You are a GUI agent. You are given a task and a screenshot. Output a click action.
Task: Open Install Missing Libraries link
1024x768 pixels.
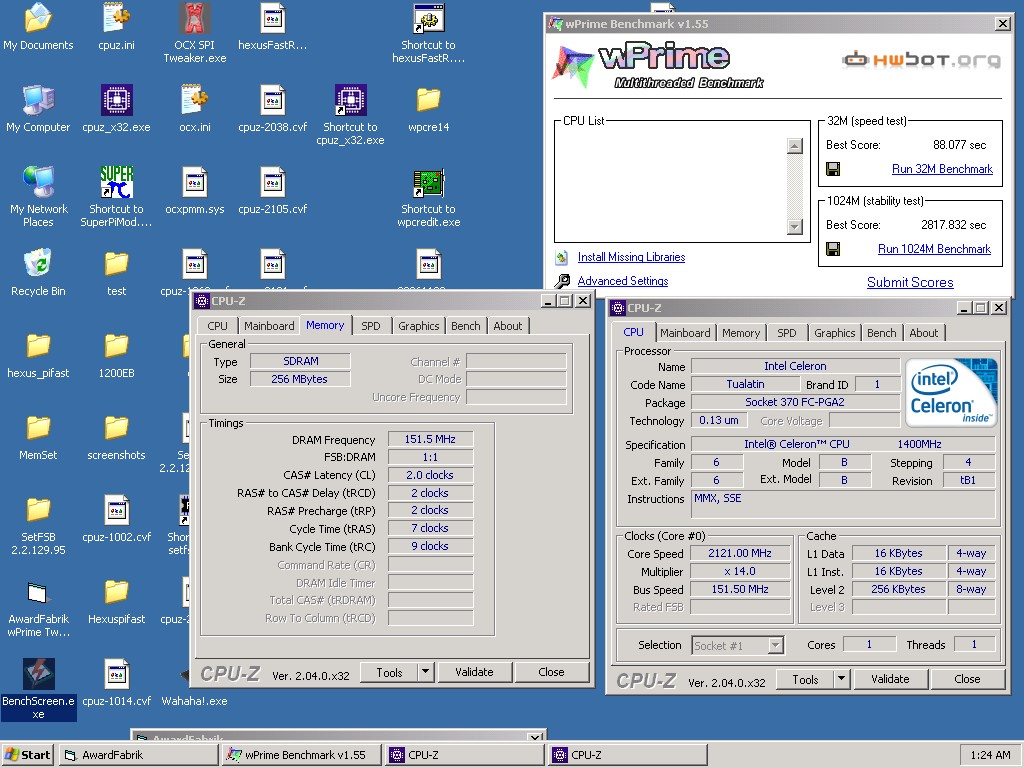pyautogui.click(x=631, y=257)
